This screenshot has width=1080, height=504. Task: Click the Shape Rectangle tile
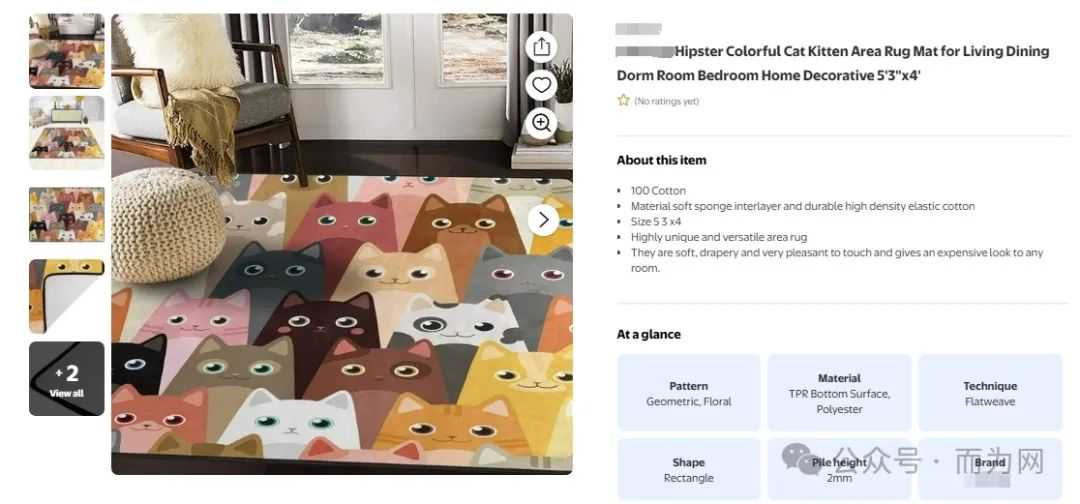click(688, 469)
